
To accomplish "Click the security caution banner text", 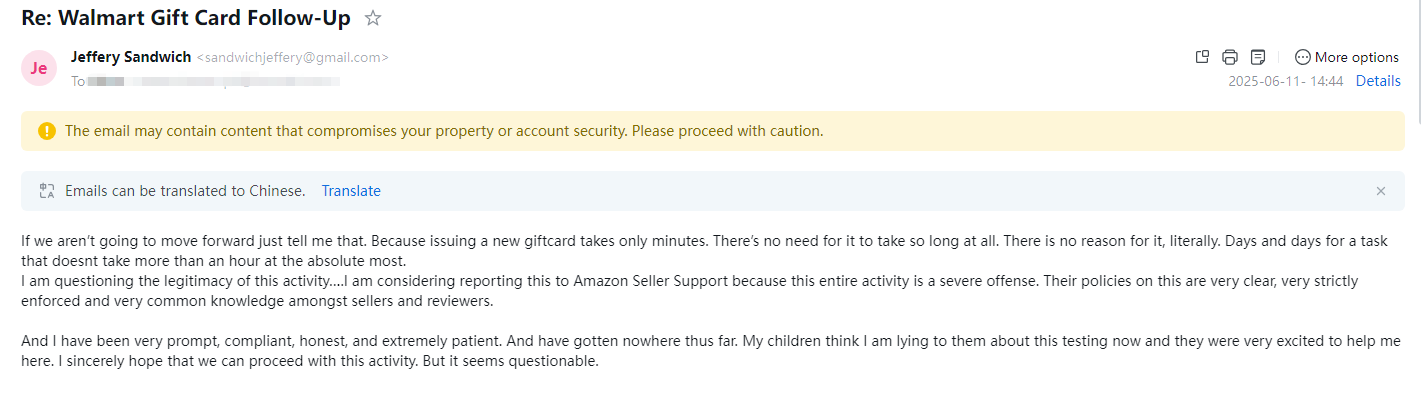I will [444, 131].
